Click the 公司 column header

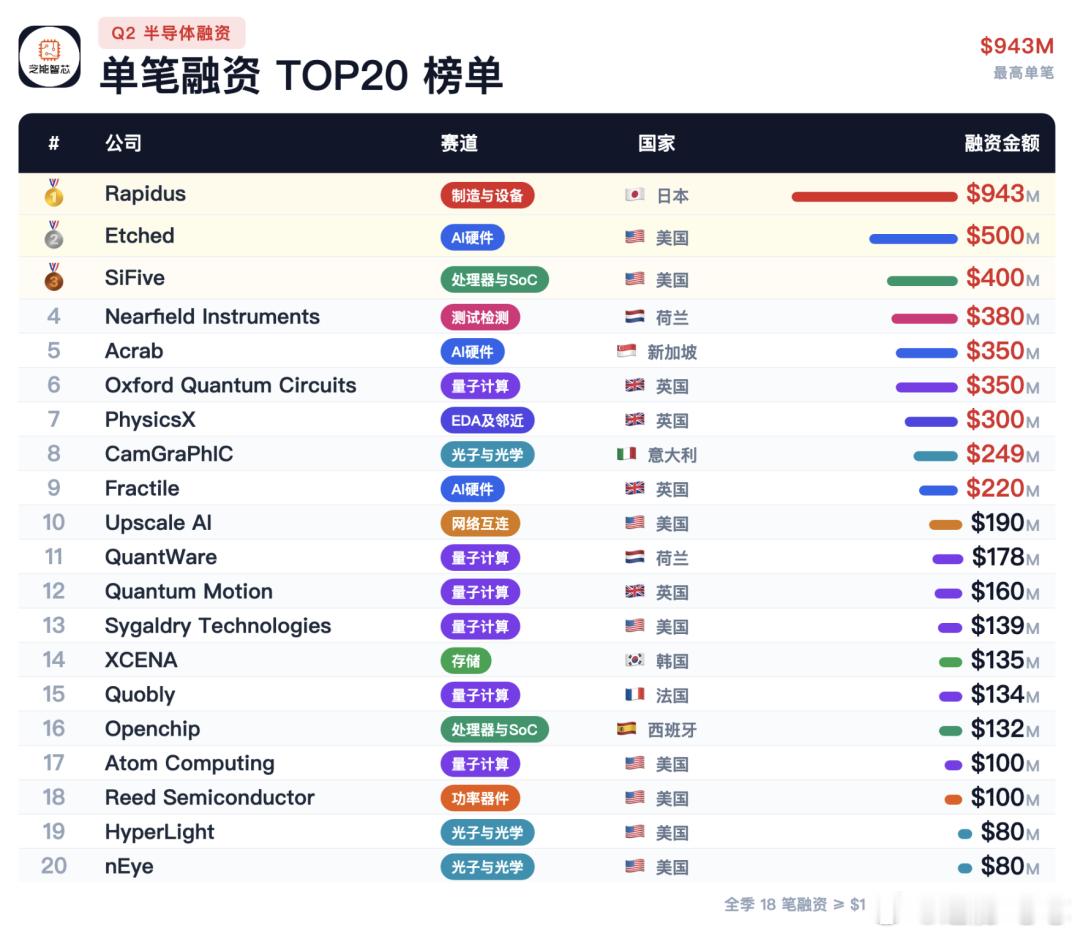pyautogui.click(x=123, y=143)
